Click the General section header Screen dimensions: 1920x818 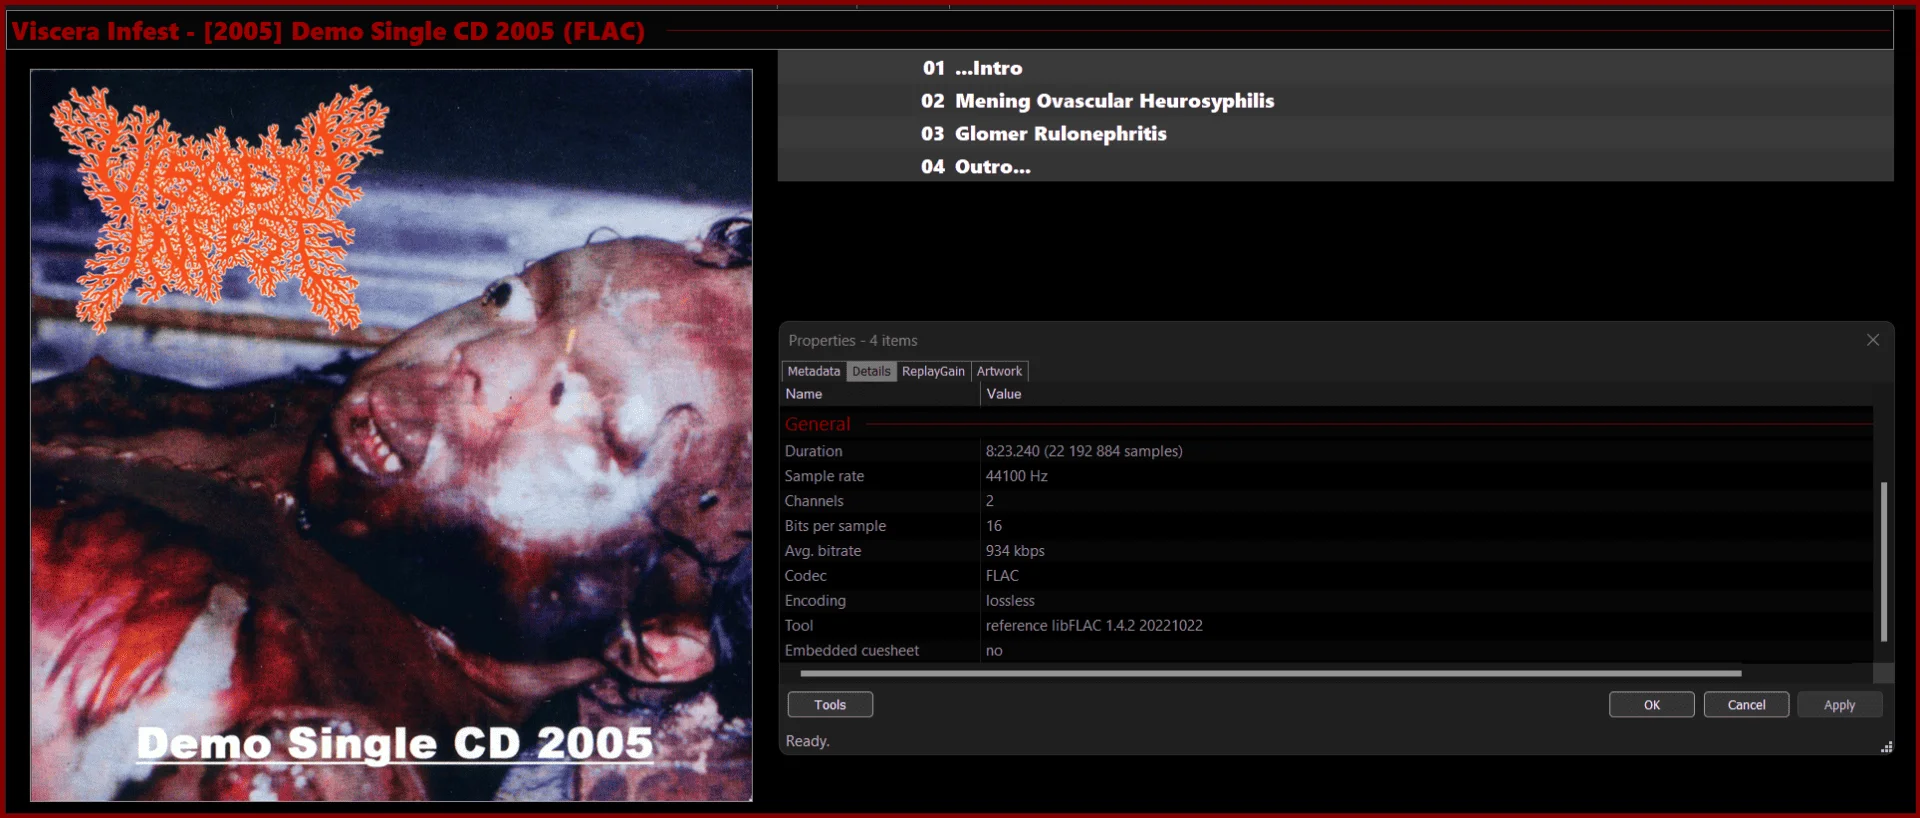pos(817,424)
